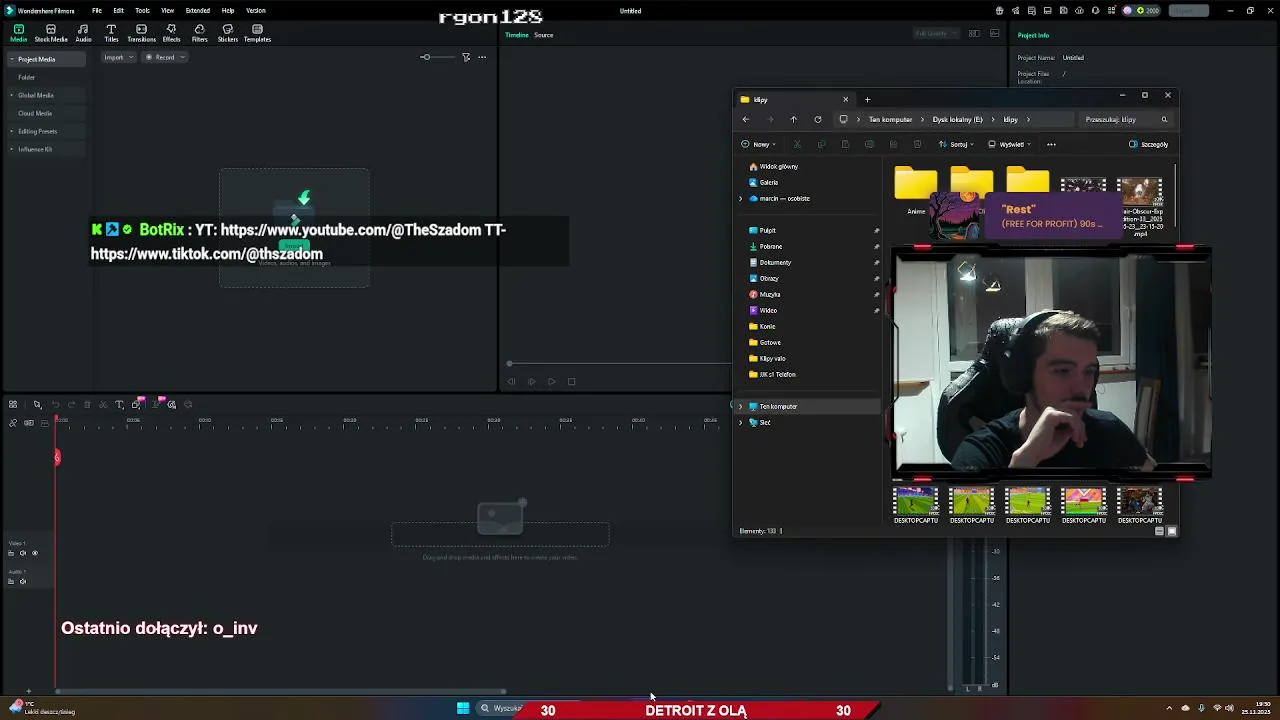Open the Filters tab
The height and width of the screenshot is (720, 1280).
(x=199, y=33)
